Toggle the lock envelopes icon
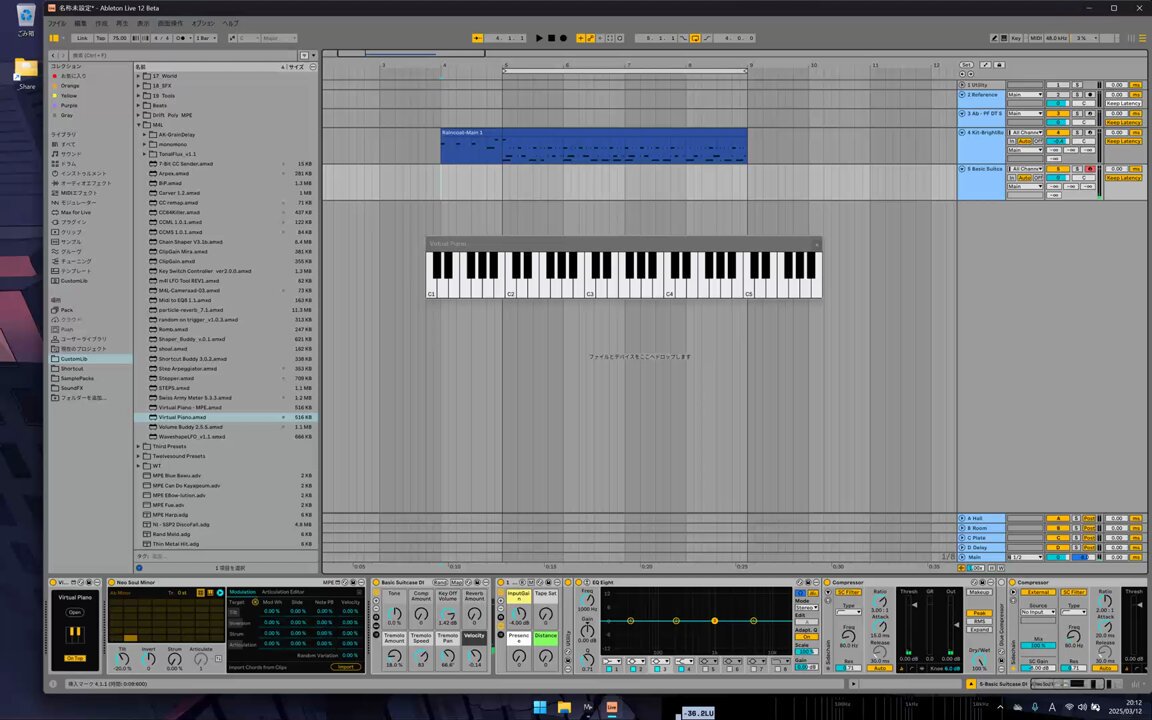 998,65
